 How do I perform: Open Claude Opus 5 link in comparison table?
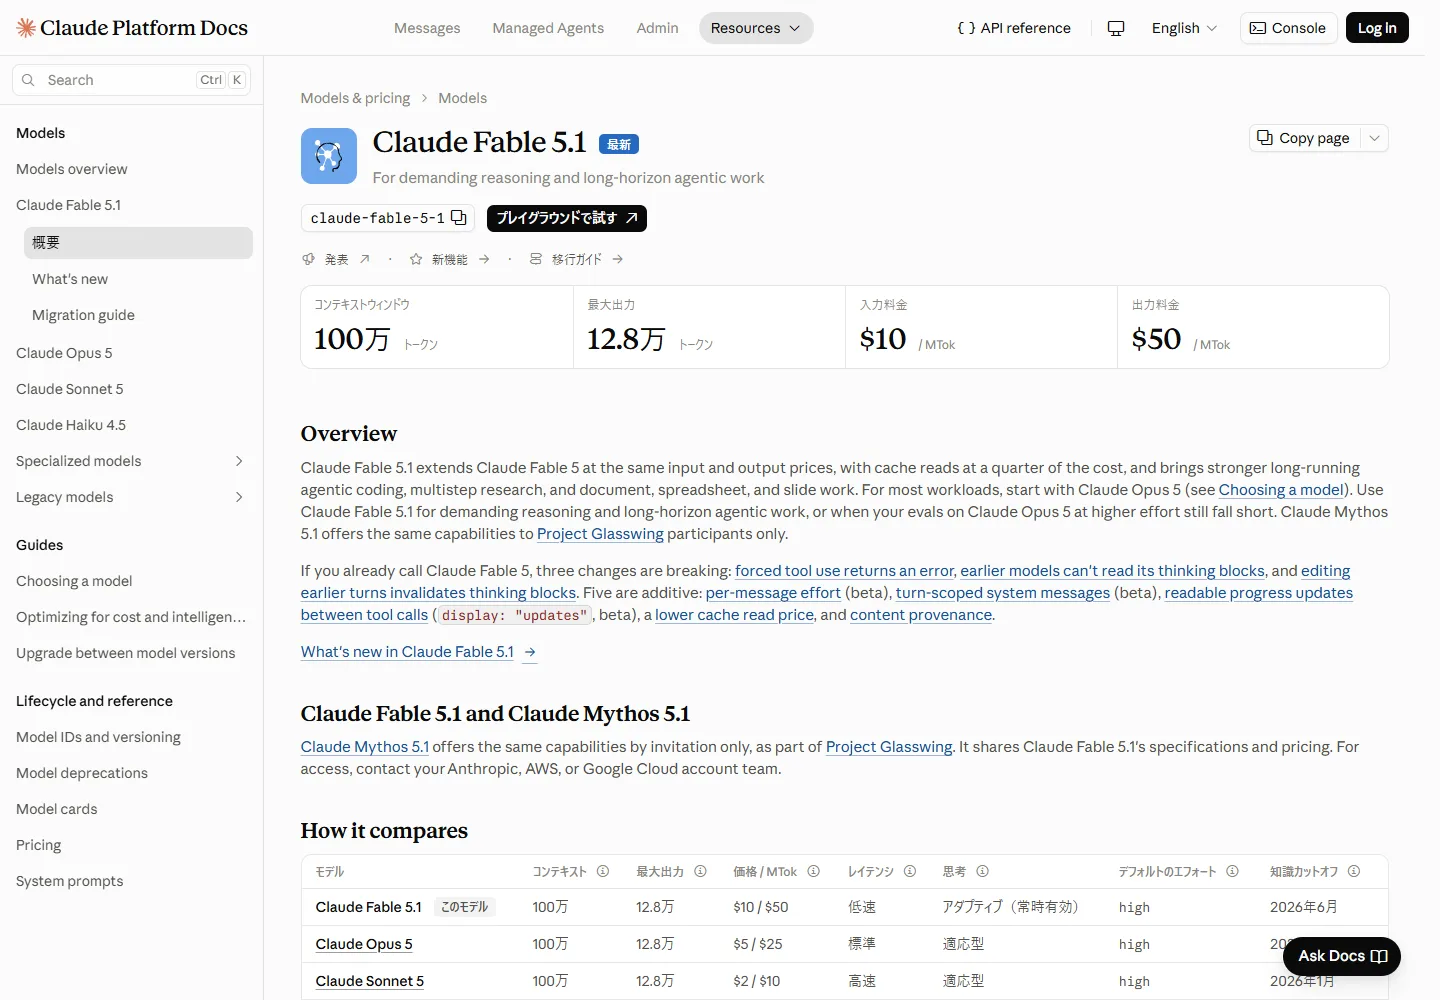click(364, 944)
